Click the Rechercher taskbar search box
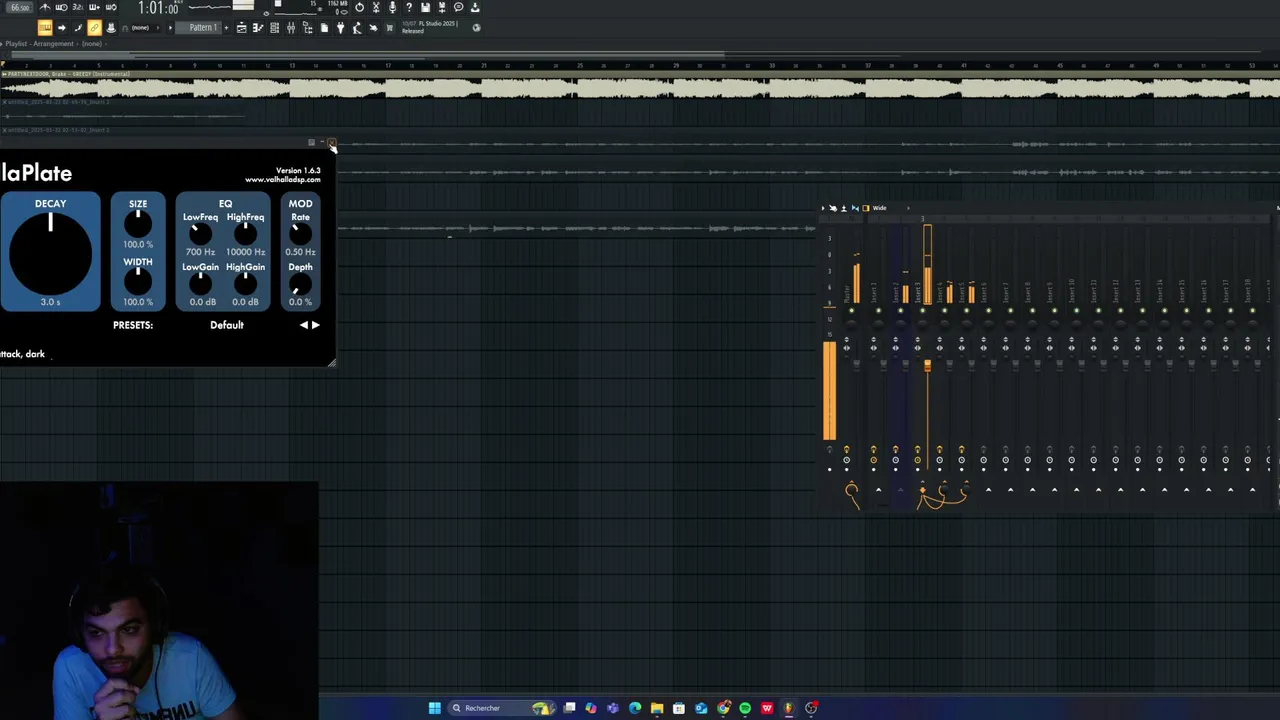Image resolution: width=1280 pixels, height=720 pixels. click(x=502, y=708)
